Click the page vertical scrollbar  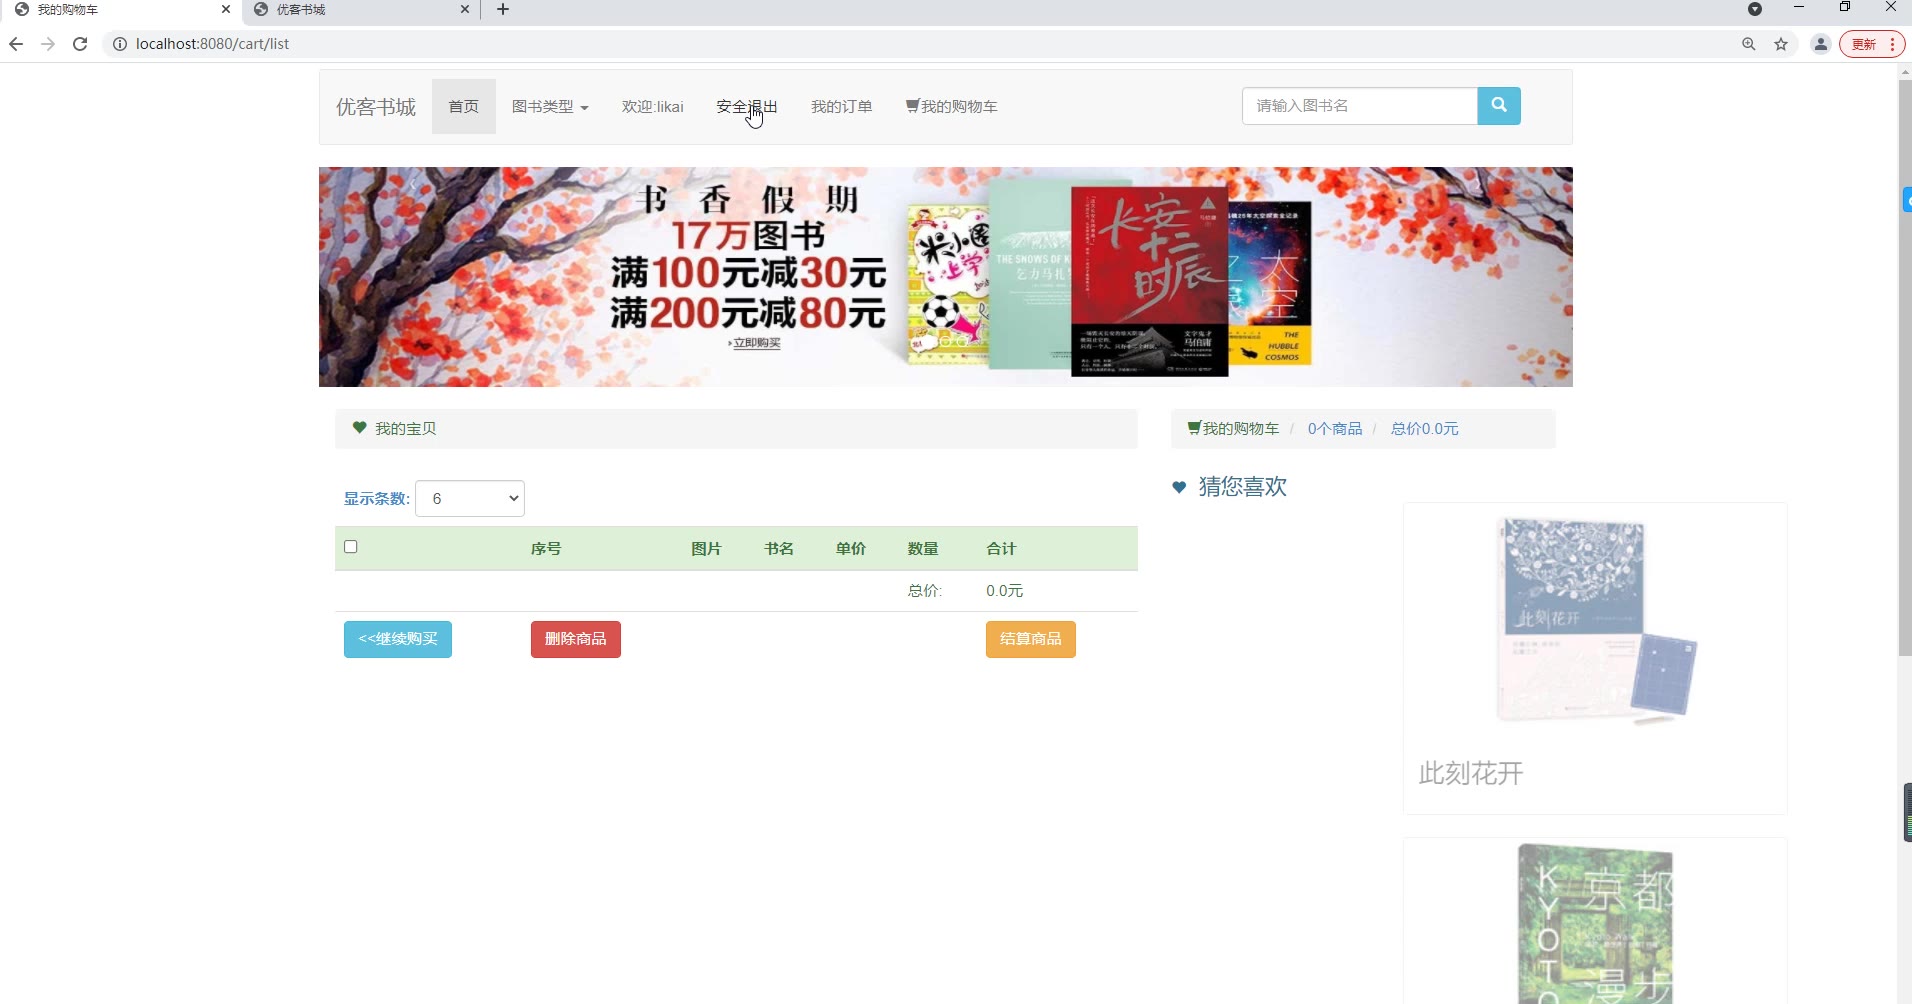[1905, 367]
